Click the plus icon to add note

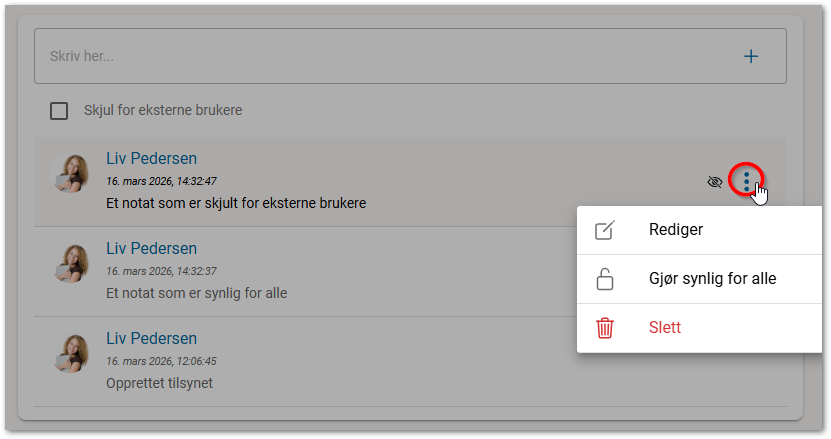[751, 56]
